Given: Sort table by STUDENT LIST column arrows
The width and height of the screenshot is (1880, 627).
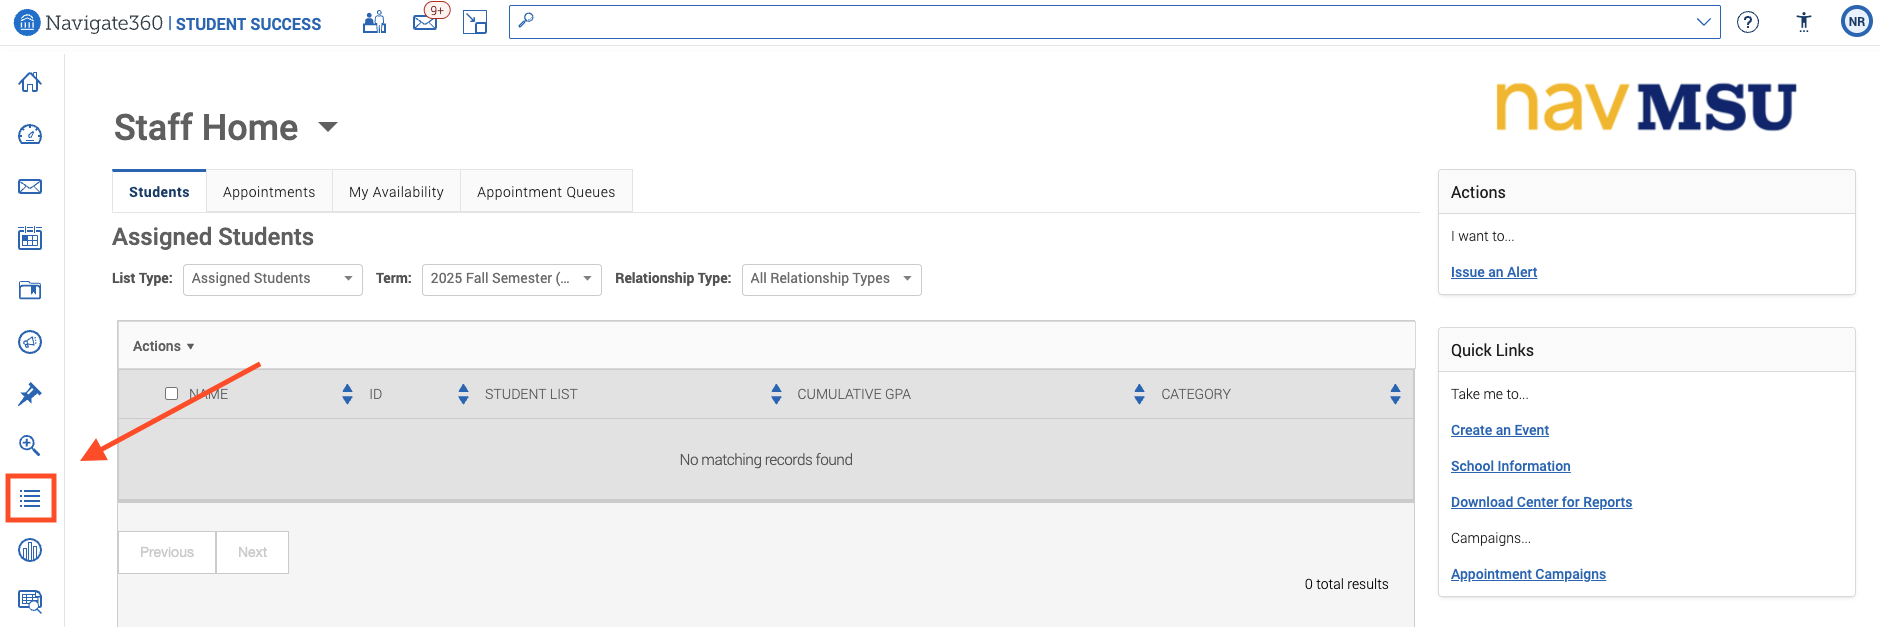Looking at the screenshot, I should pyautogui.click(x=776, y=394).
